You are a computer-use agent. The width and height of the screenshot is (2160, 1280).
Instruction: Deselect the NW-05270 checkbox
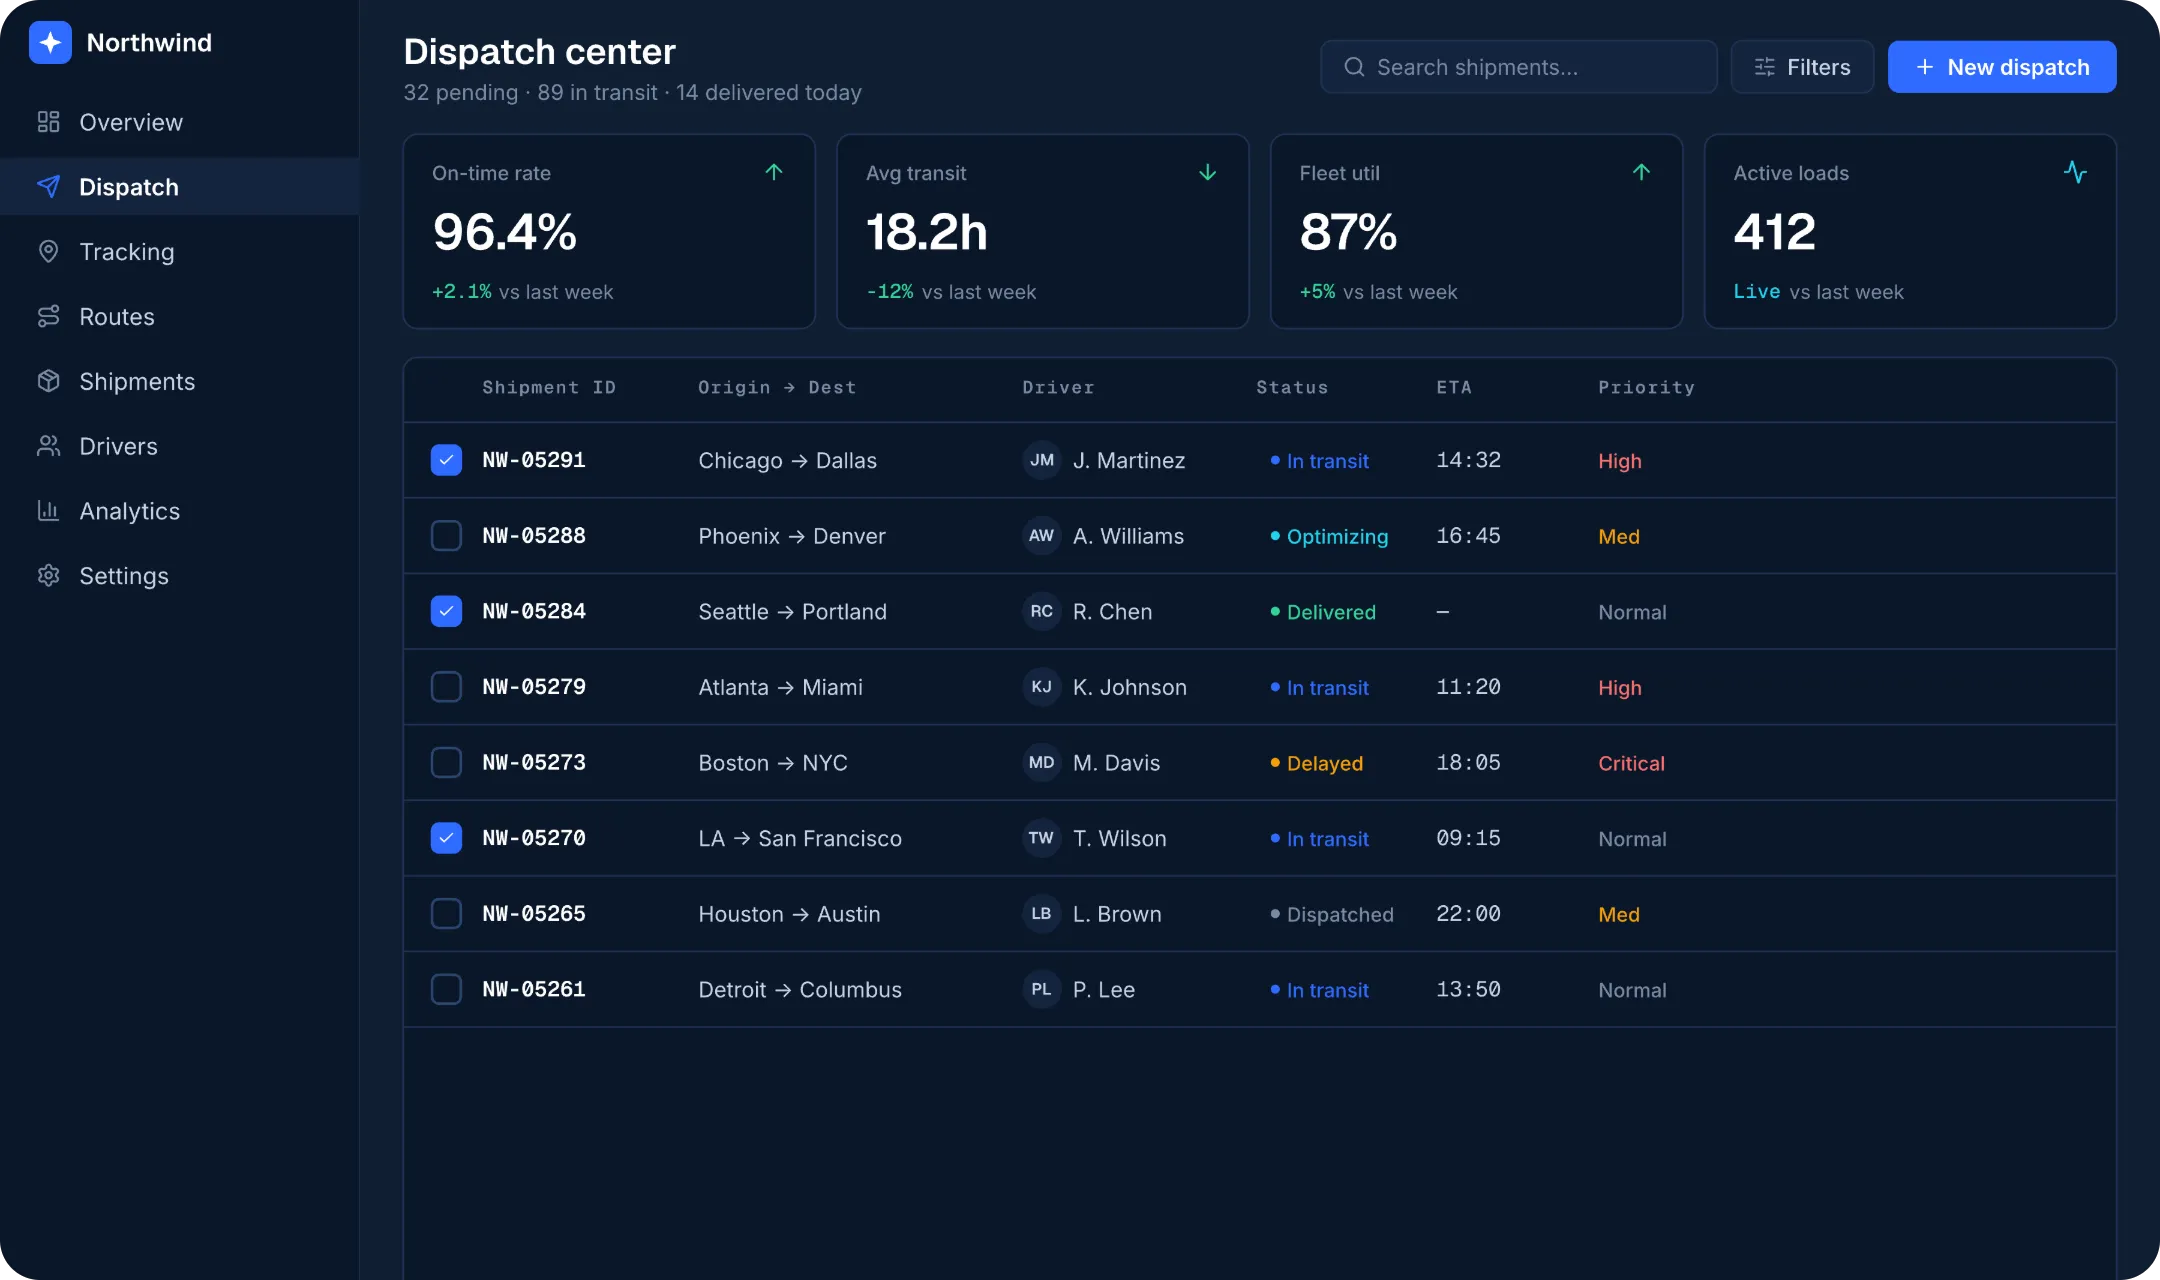click(x=446, y=838)
